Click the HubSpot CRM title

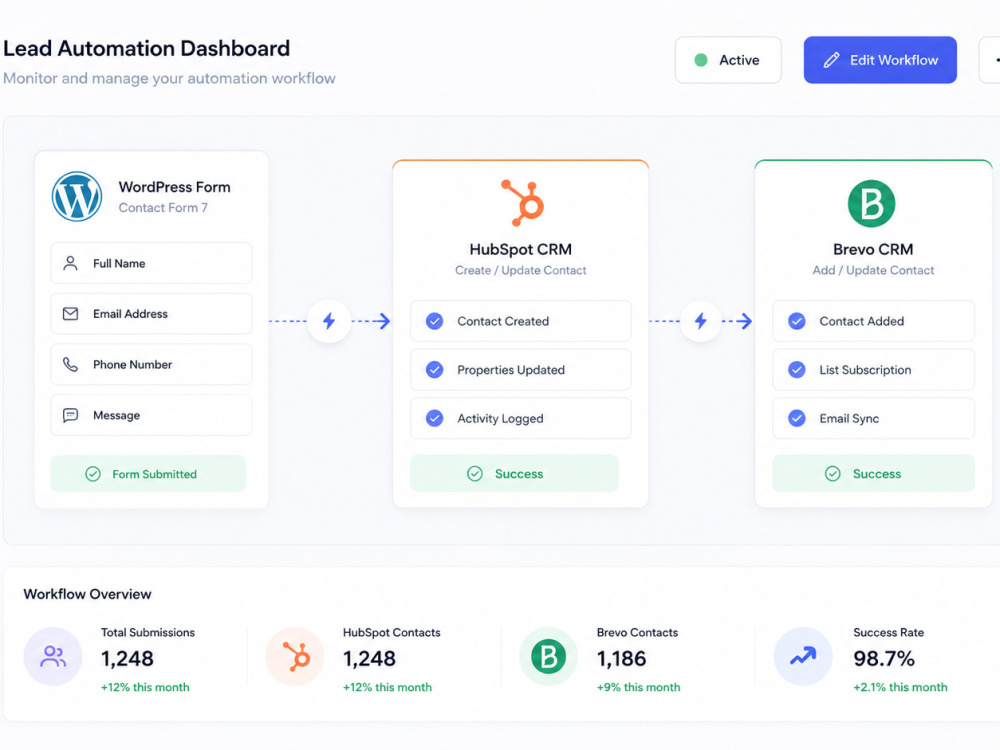click(x=520, y=249)
